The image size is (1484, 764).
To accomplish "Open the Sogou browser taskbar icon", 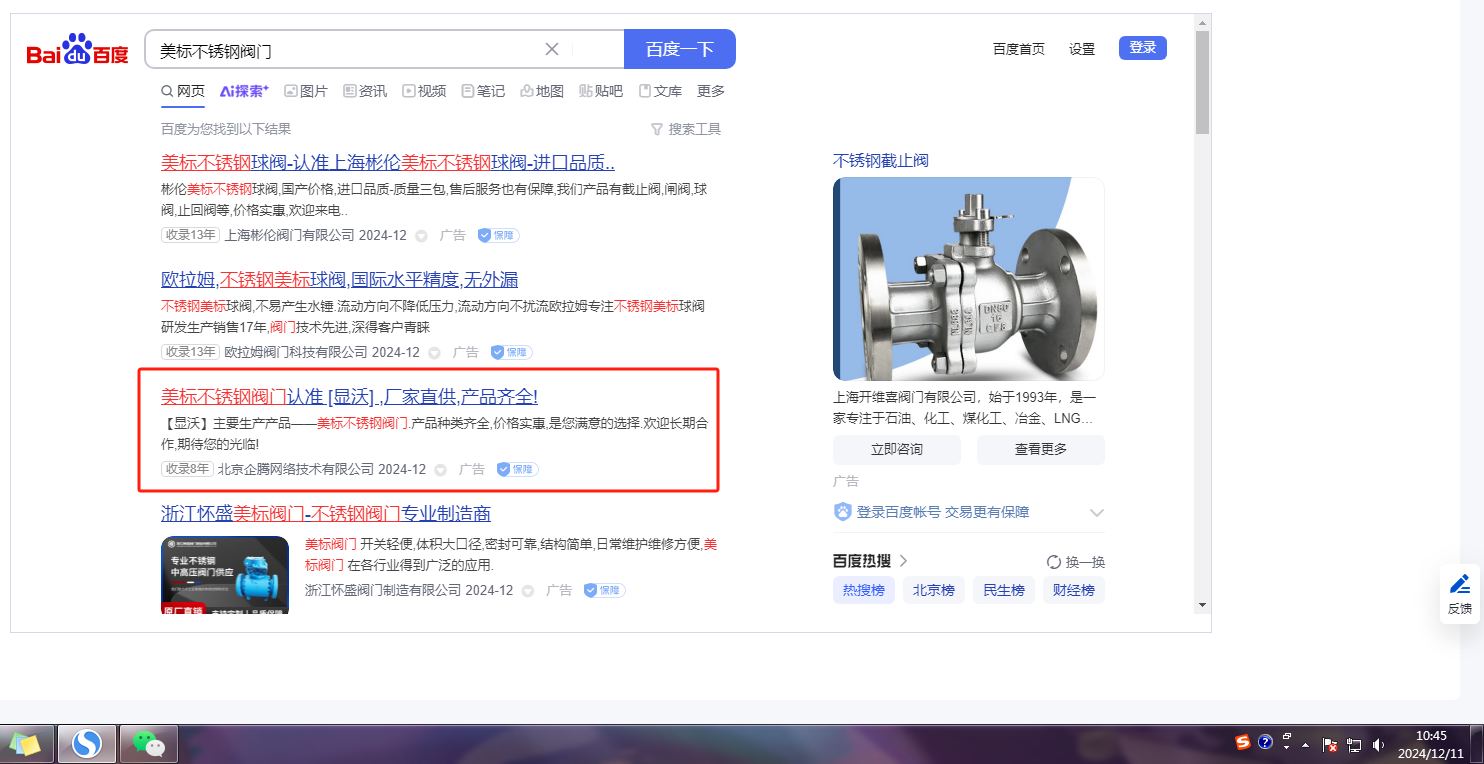I will coord(87,744).
